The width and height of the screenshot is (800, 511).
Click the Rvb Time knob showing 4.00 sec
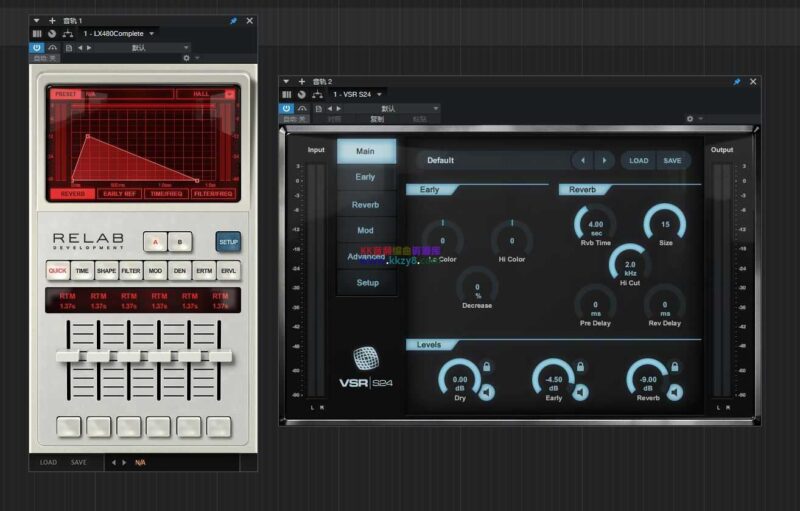click(595, 224)
